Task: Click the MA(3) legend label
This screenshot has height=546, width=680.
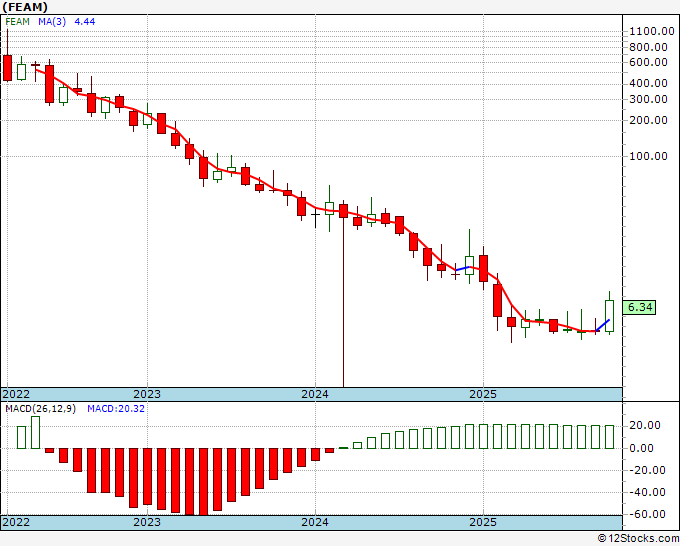Action: coord(52,22)
